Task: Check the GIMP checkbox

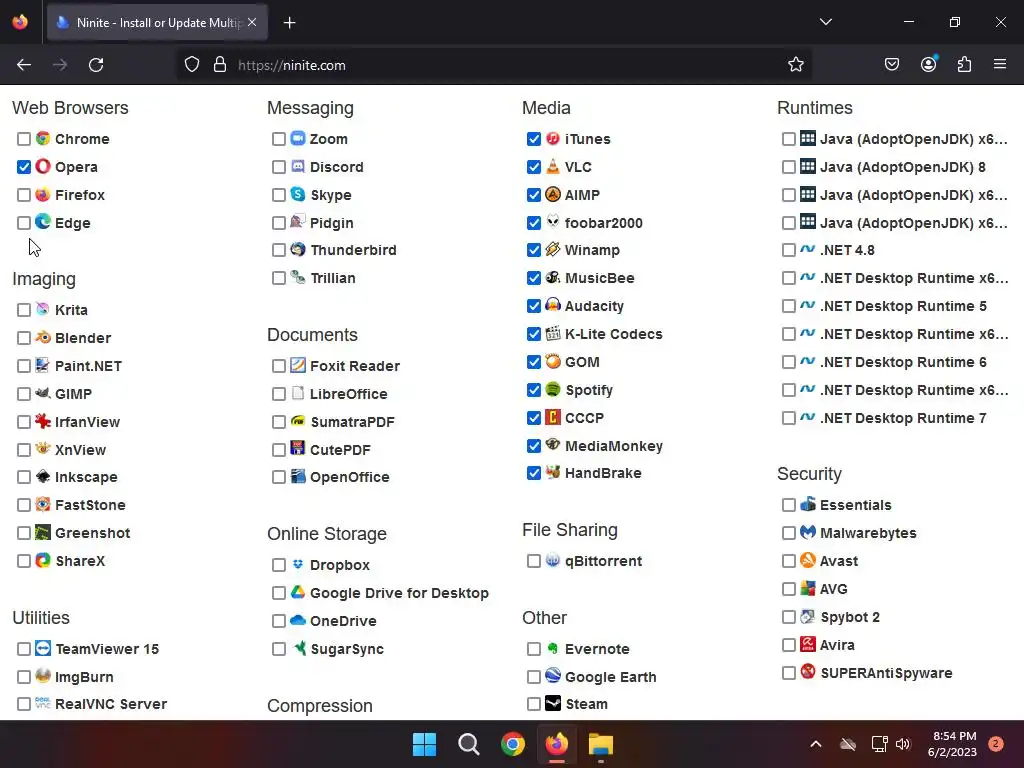Action: (x=24, y=394)
